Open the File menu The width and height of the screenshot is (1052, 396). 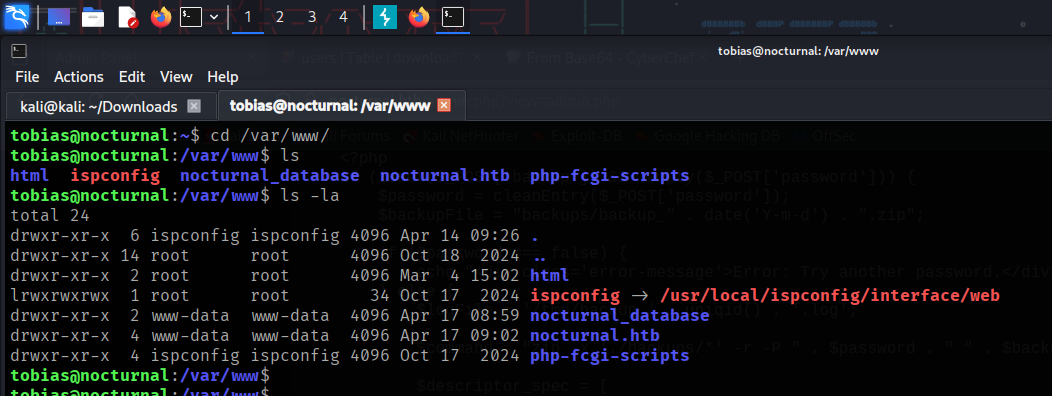(x=27, y=77)
